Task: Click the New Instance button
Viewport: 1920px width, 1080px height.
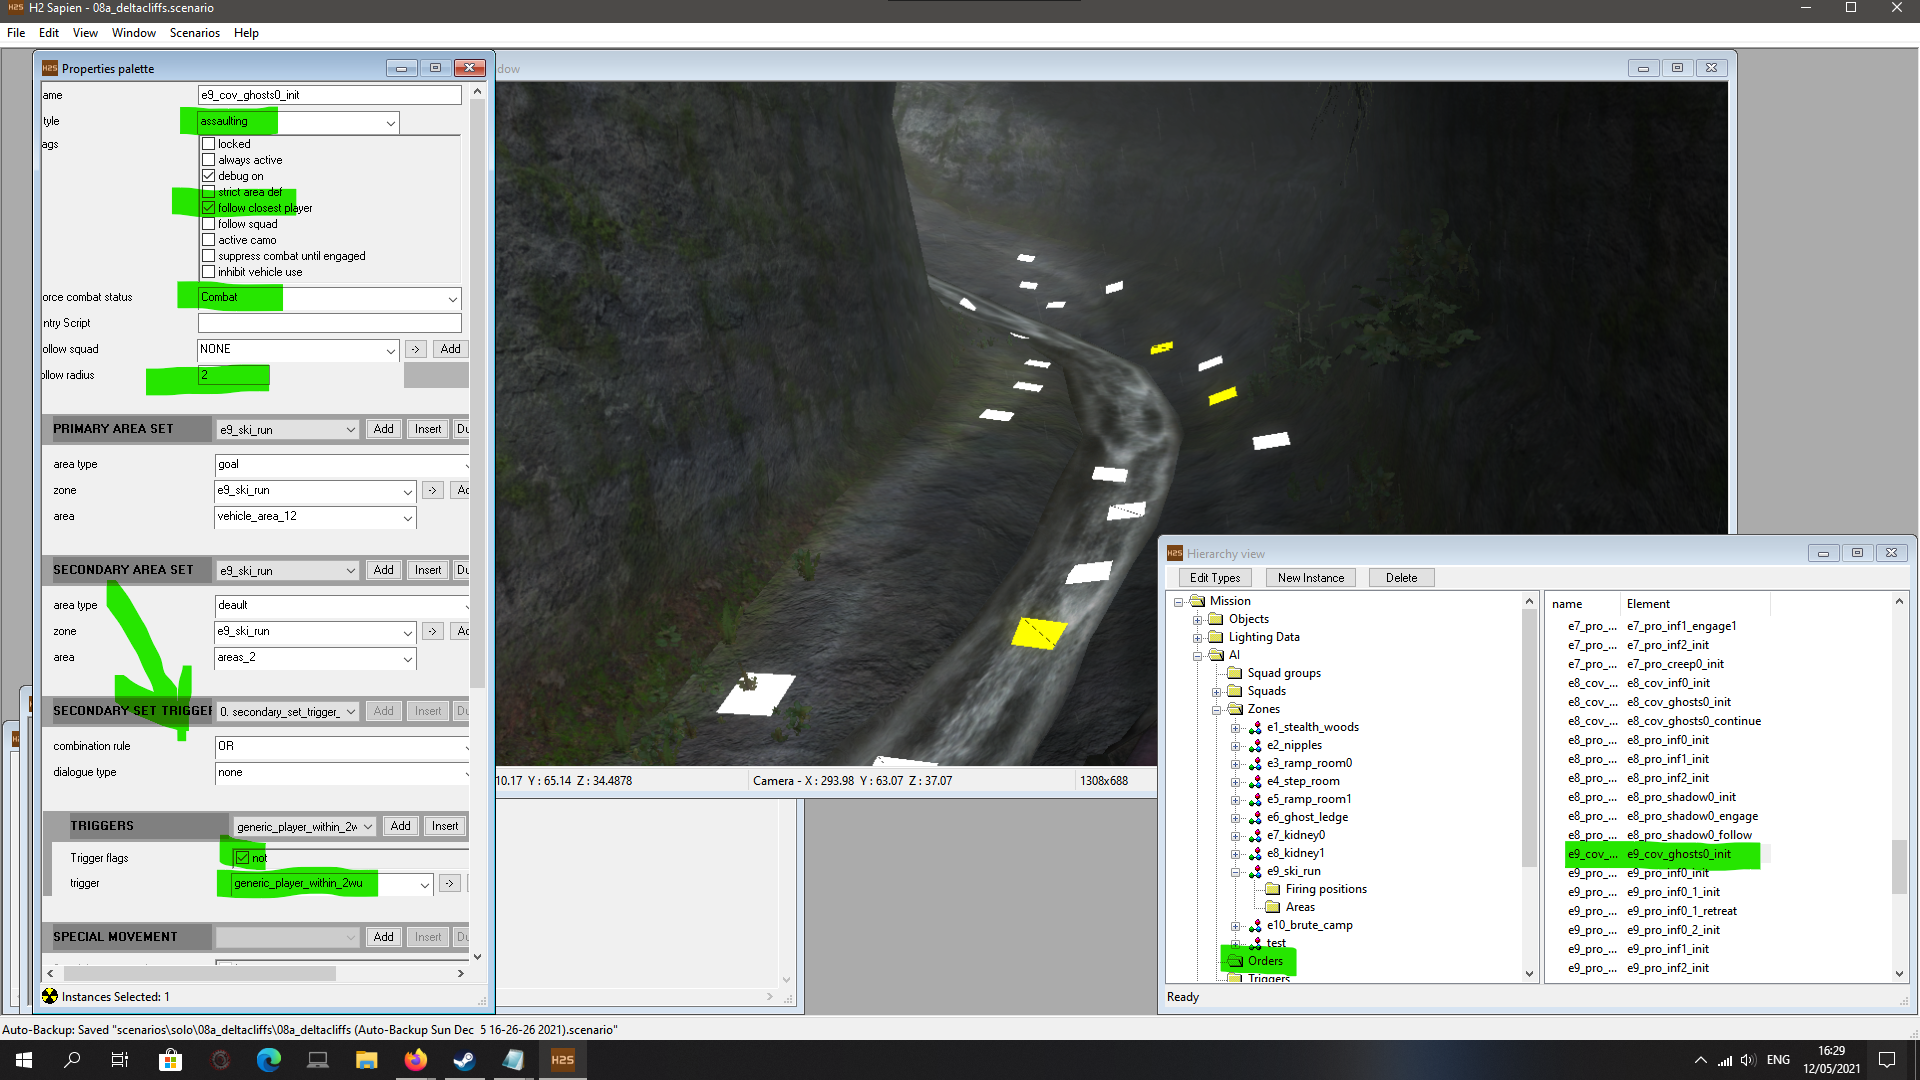Action: 1310,578
